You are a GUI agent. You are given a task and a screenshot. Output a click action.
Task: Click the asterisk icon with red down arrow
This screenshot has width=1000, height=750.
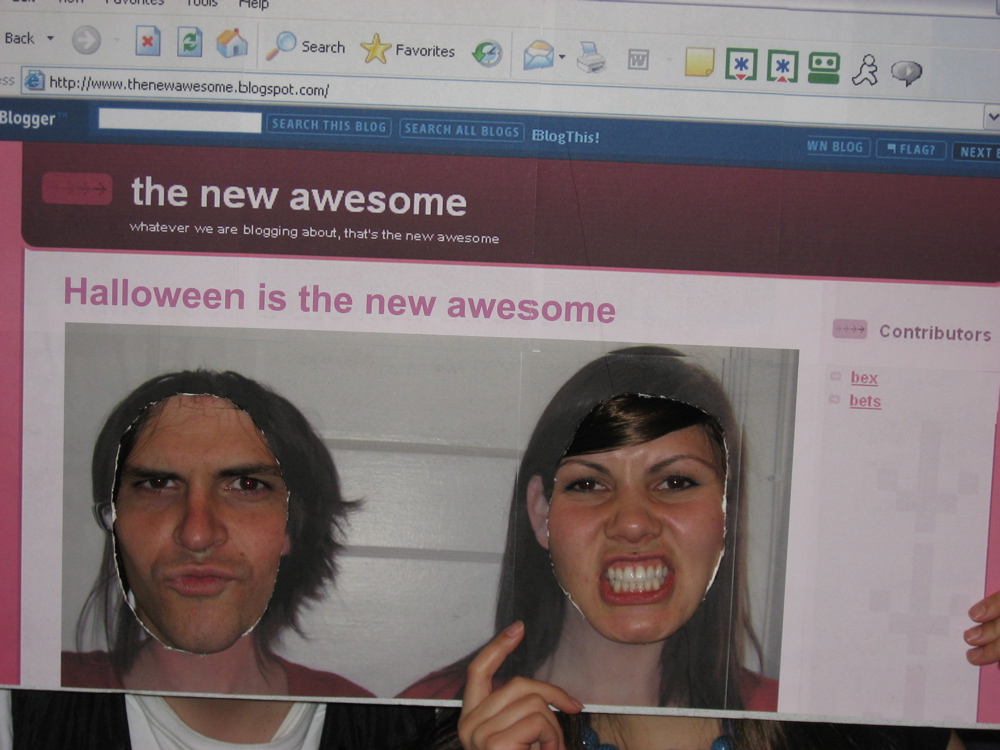pos(741,64)
